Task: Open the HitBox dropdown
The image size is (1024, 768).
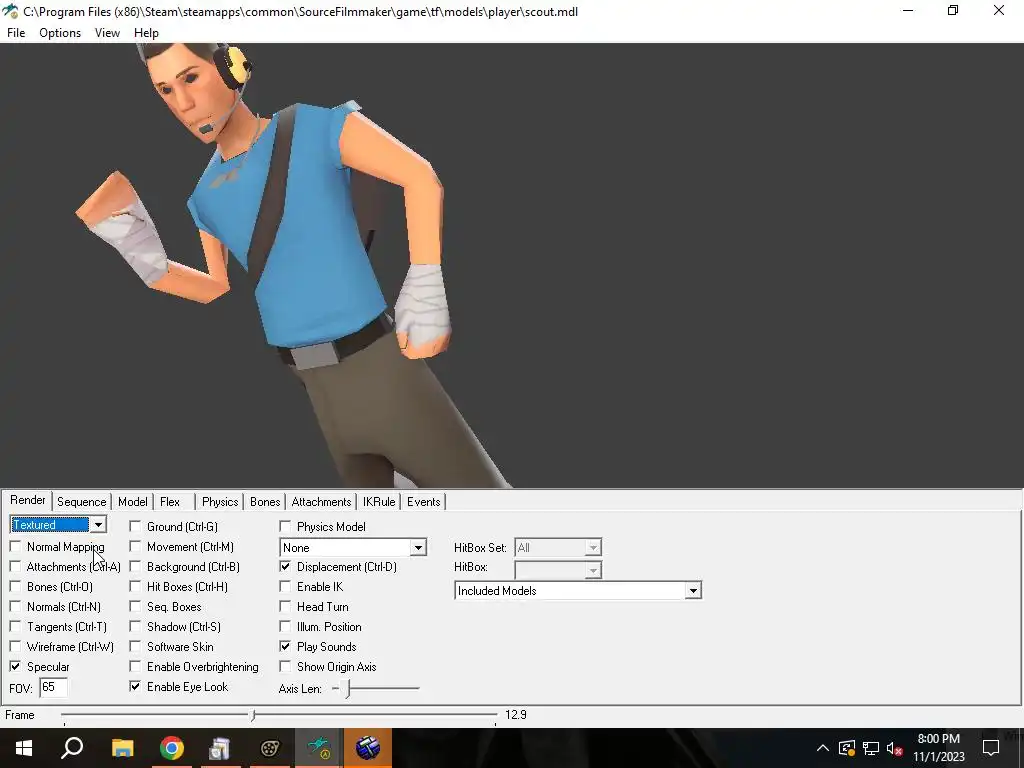Action: [593, 570]
